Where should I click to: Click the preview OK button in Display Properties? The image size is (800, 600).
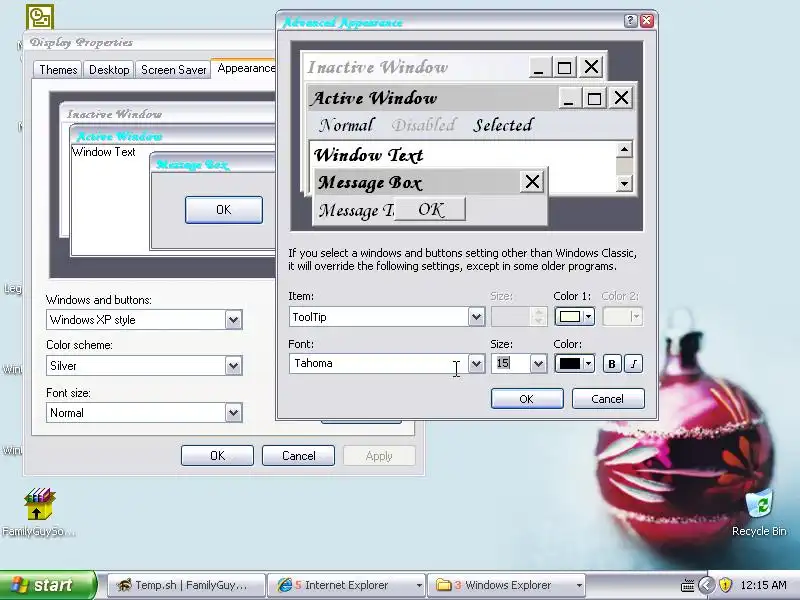(x=224, y=210)
